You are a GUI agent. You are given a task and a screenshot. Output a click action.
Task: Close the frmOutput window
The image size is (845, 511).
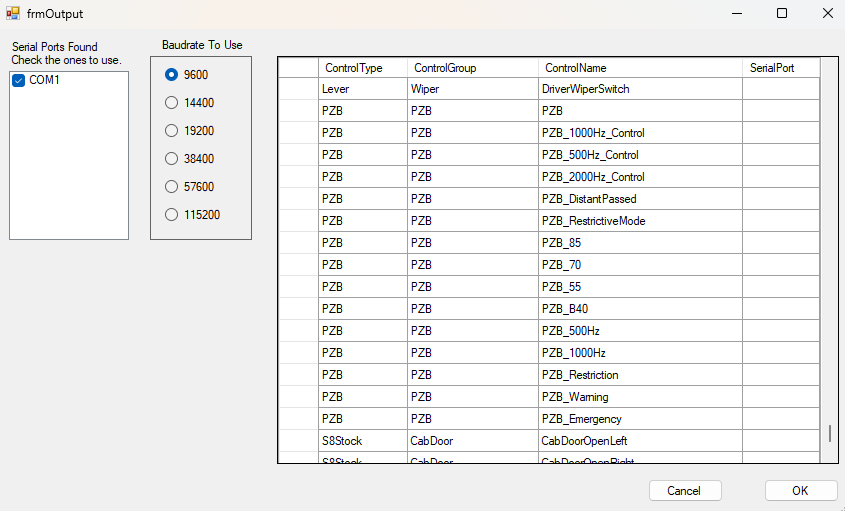click(828, 13)
